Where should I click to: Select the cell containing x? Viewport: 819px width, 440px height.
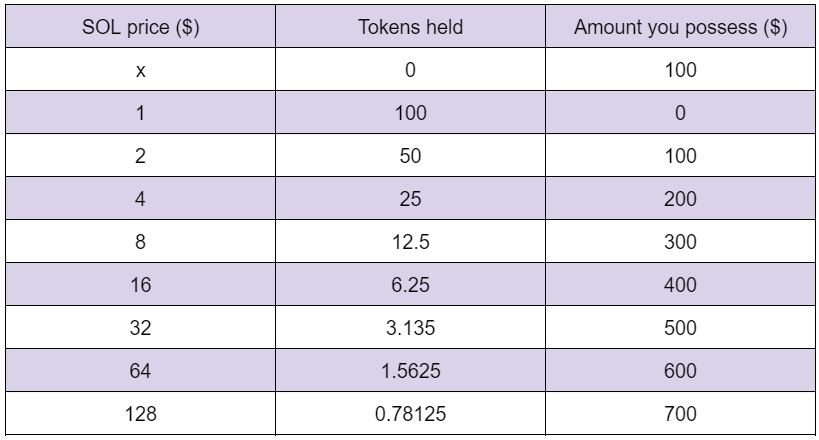(141, 70)
